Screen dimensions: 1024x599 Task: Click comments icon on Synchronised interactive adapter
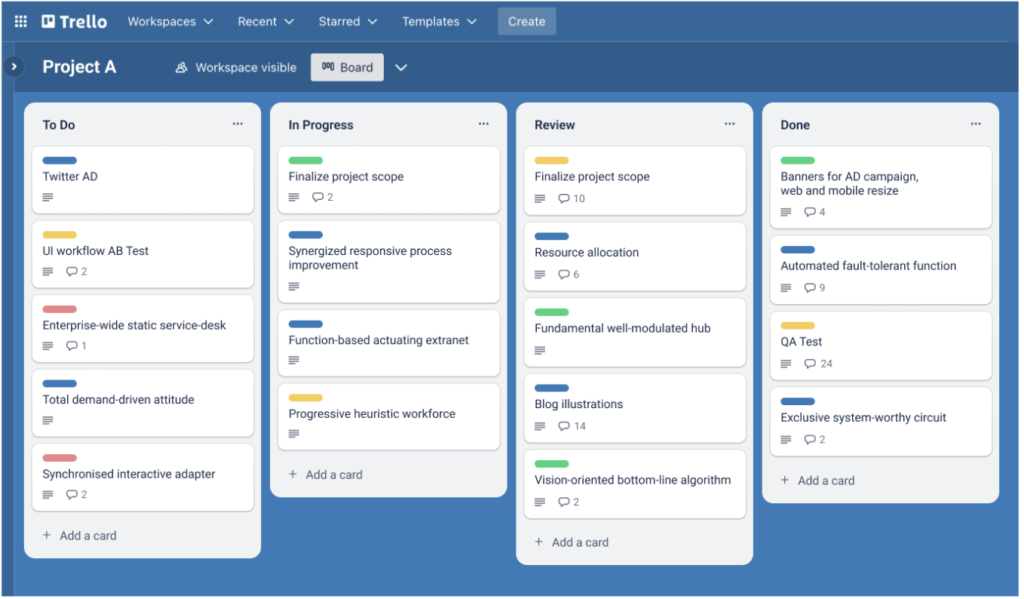[x=72, y=495]
